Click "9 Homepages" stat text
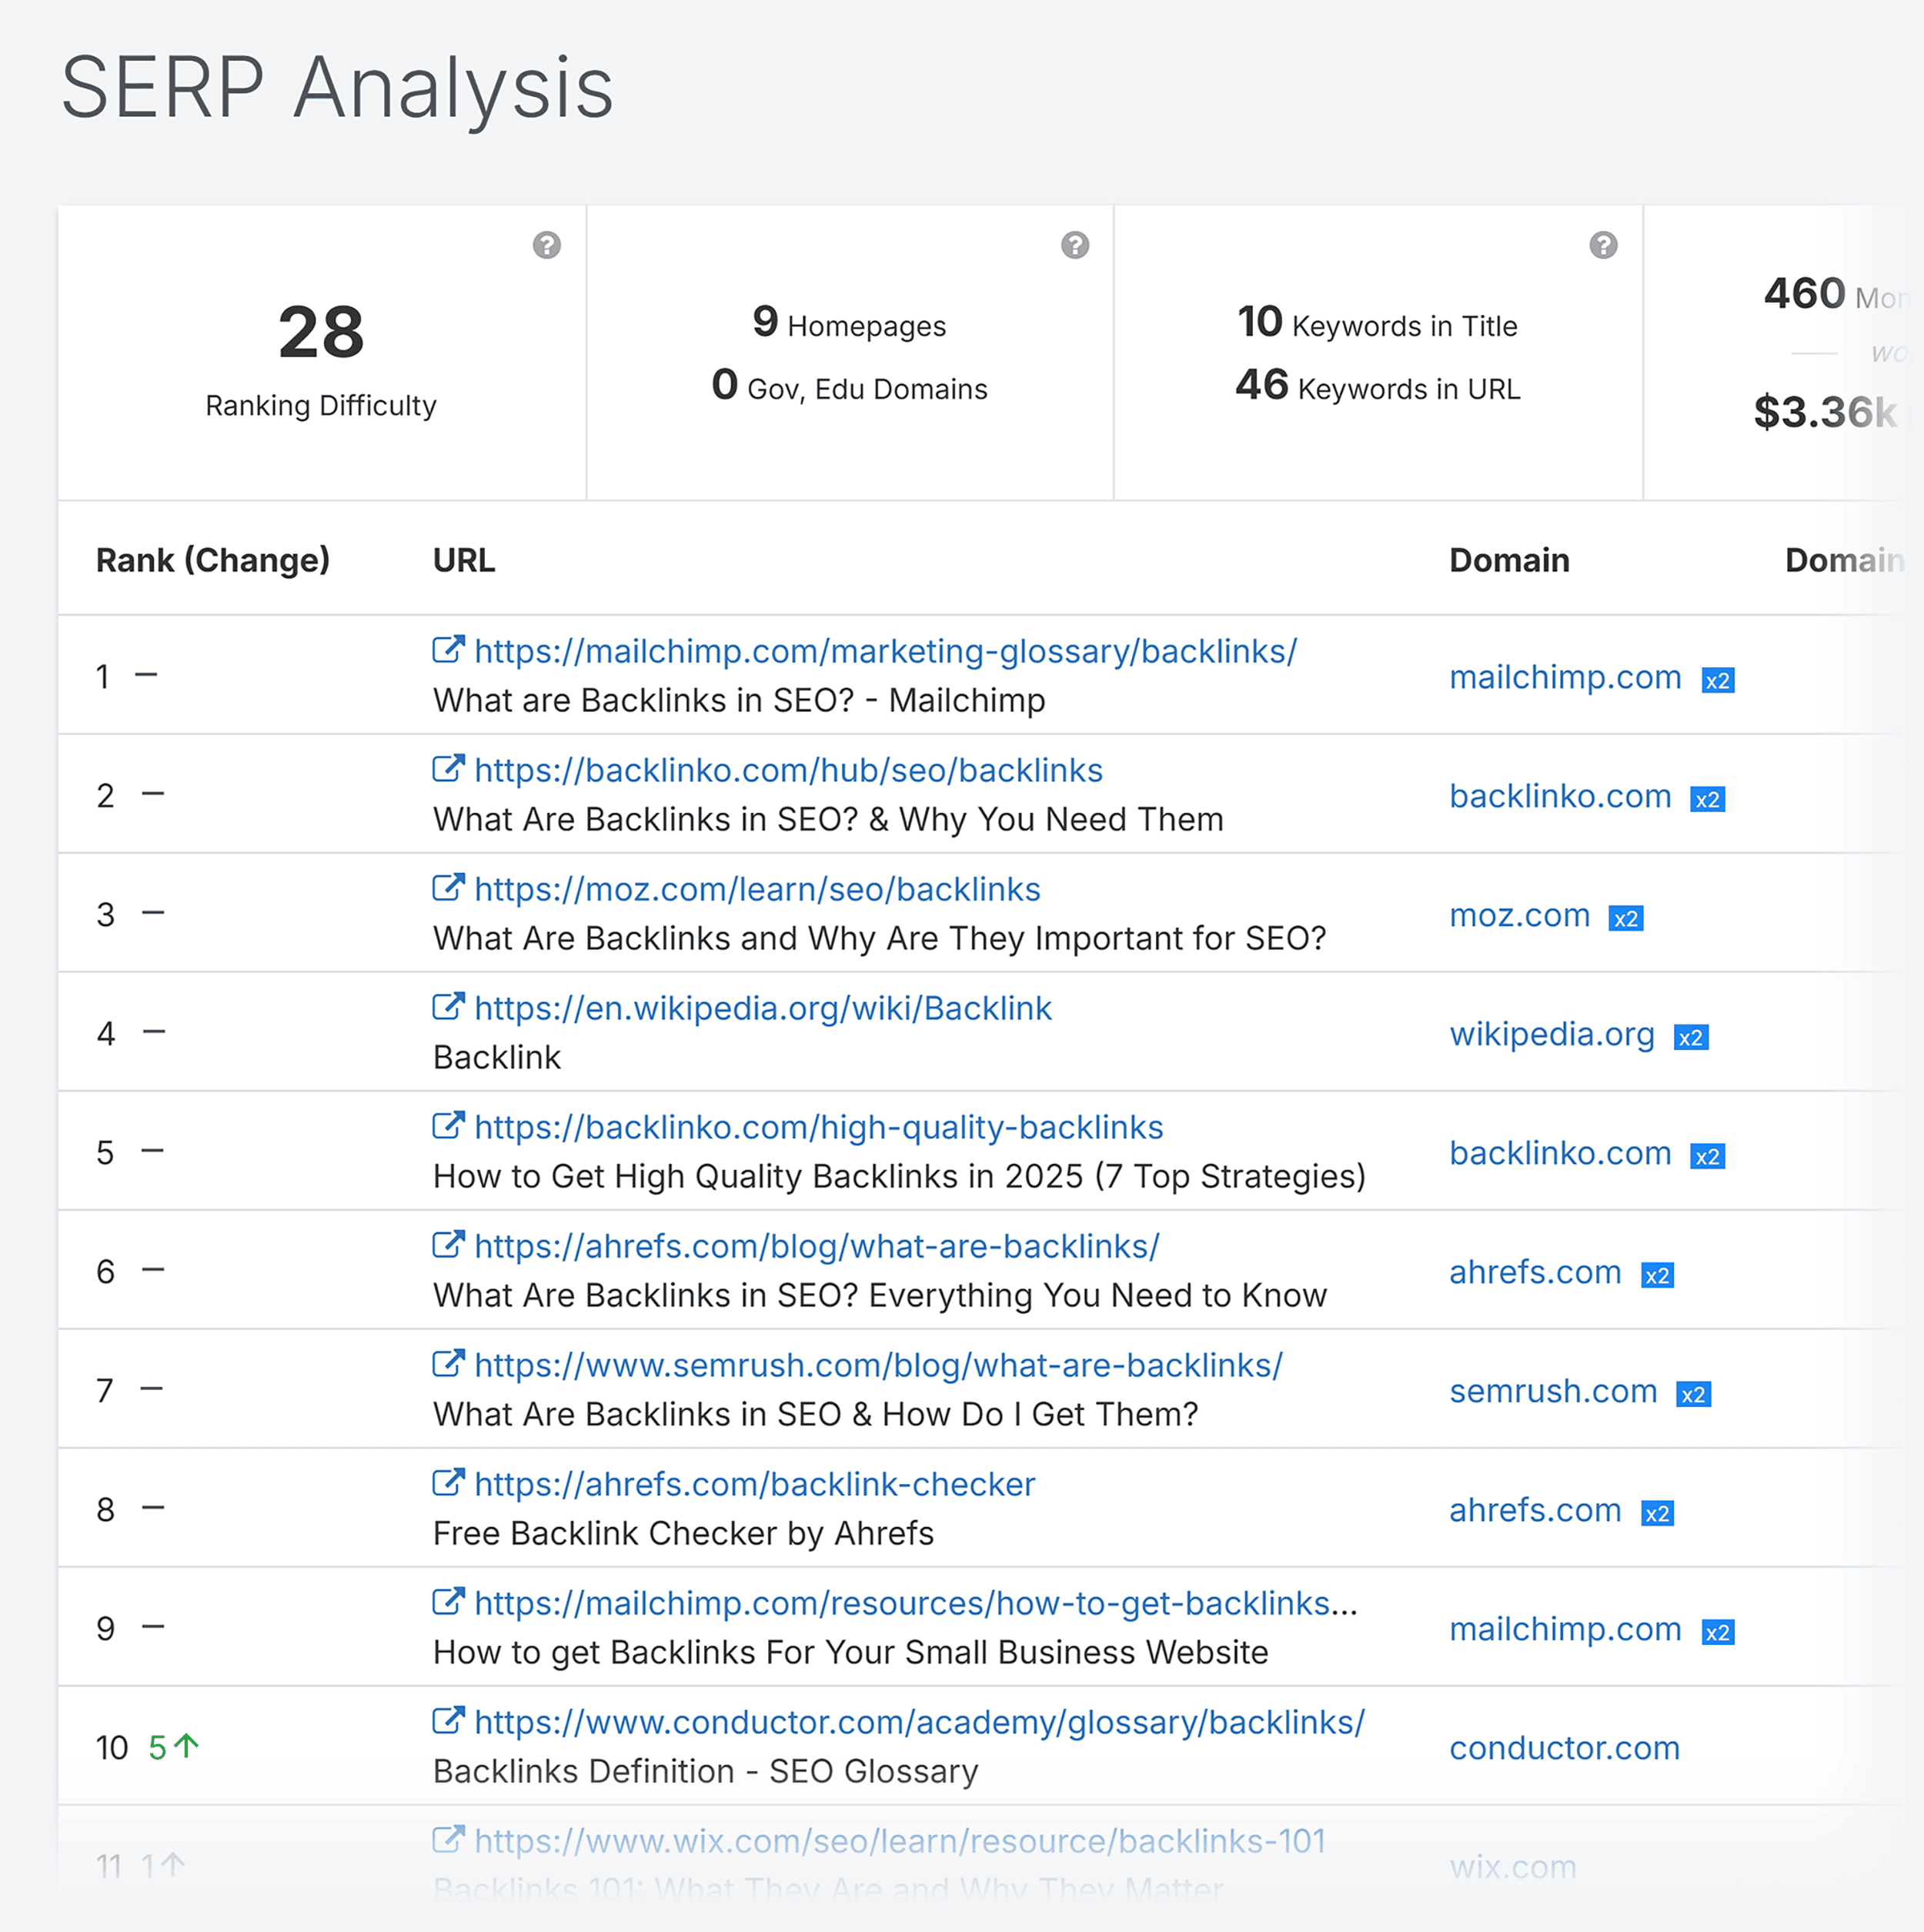 [x=849, y=323]
